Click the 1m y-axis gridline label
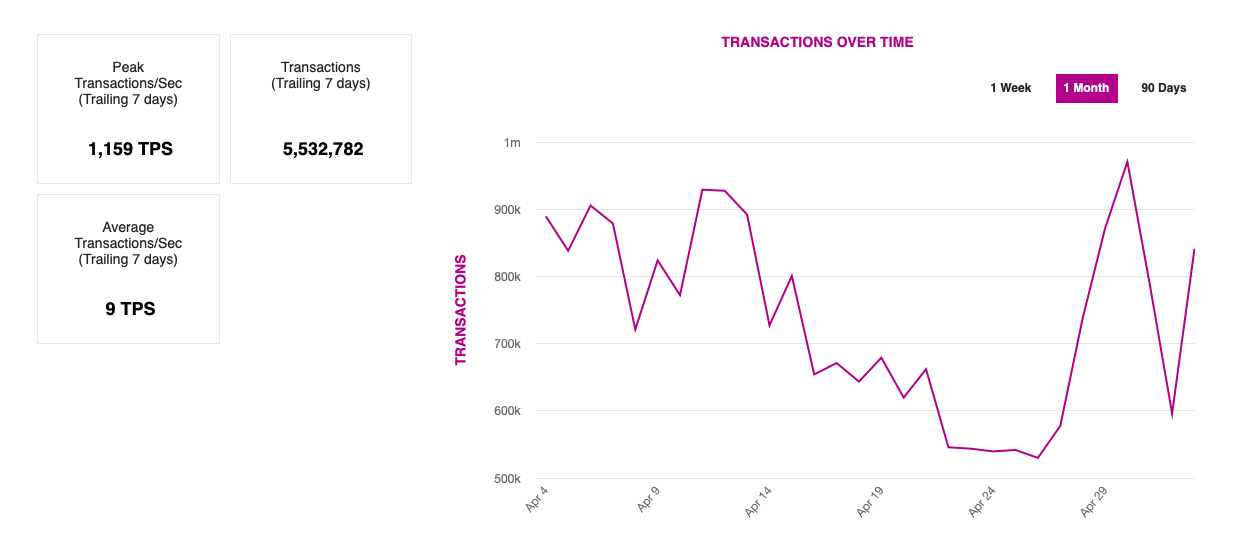This screenshot has width=1237, height=548. click(512, 143)
